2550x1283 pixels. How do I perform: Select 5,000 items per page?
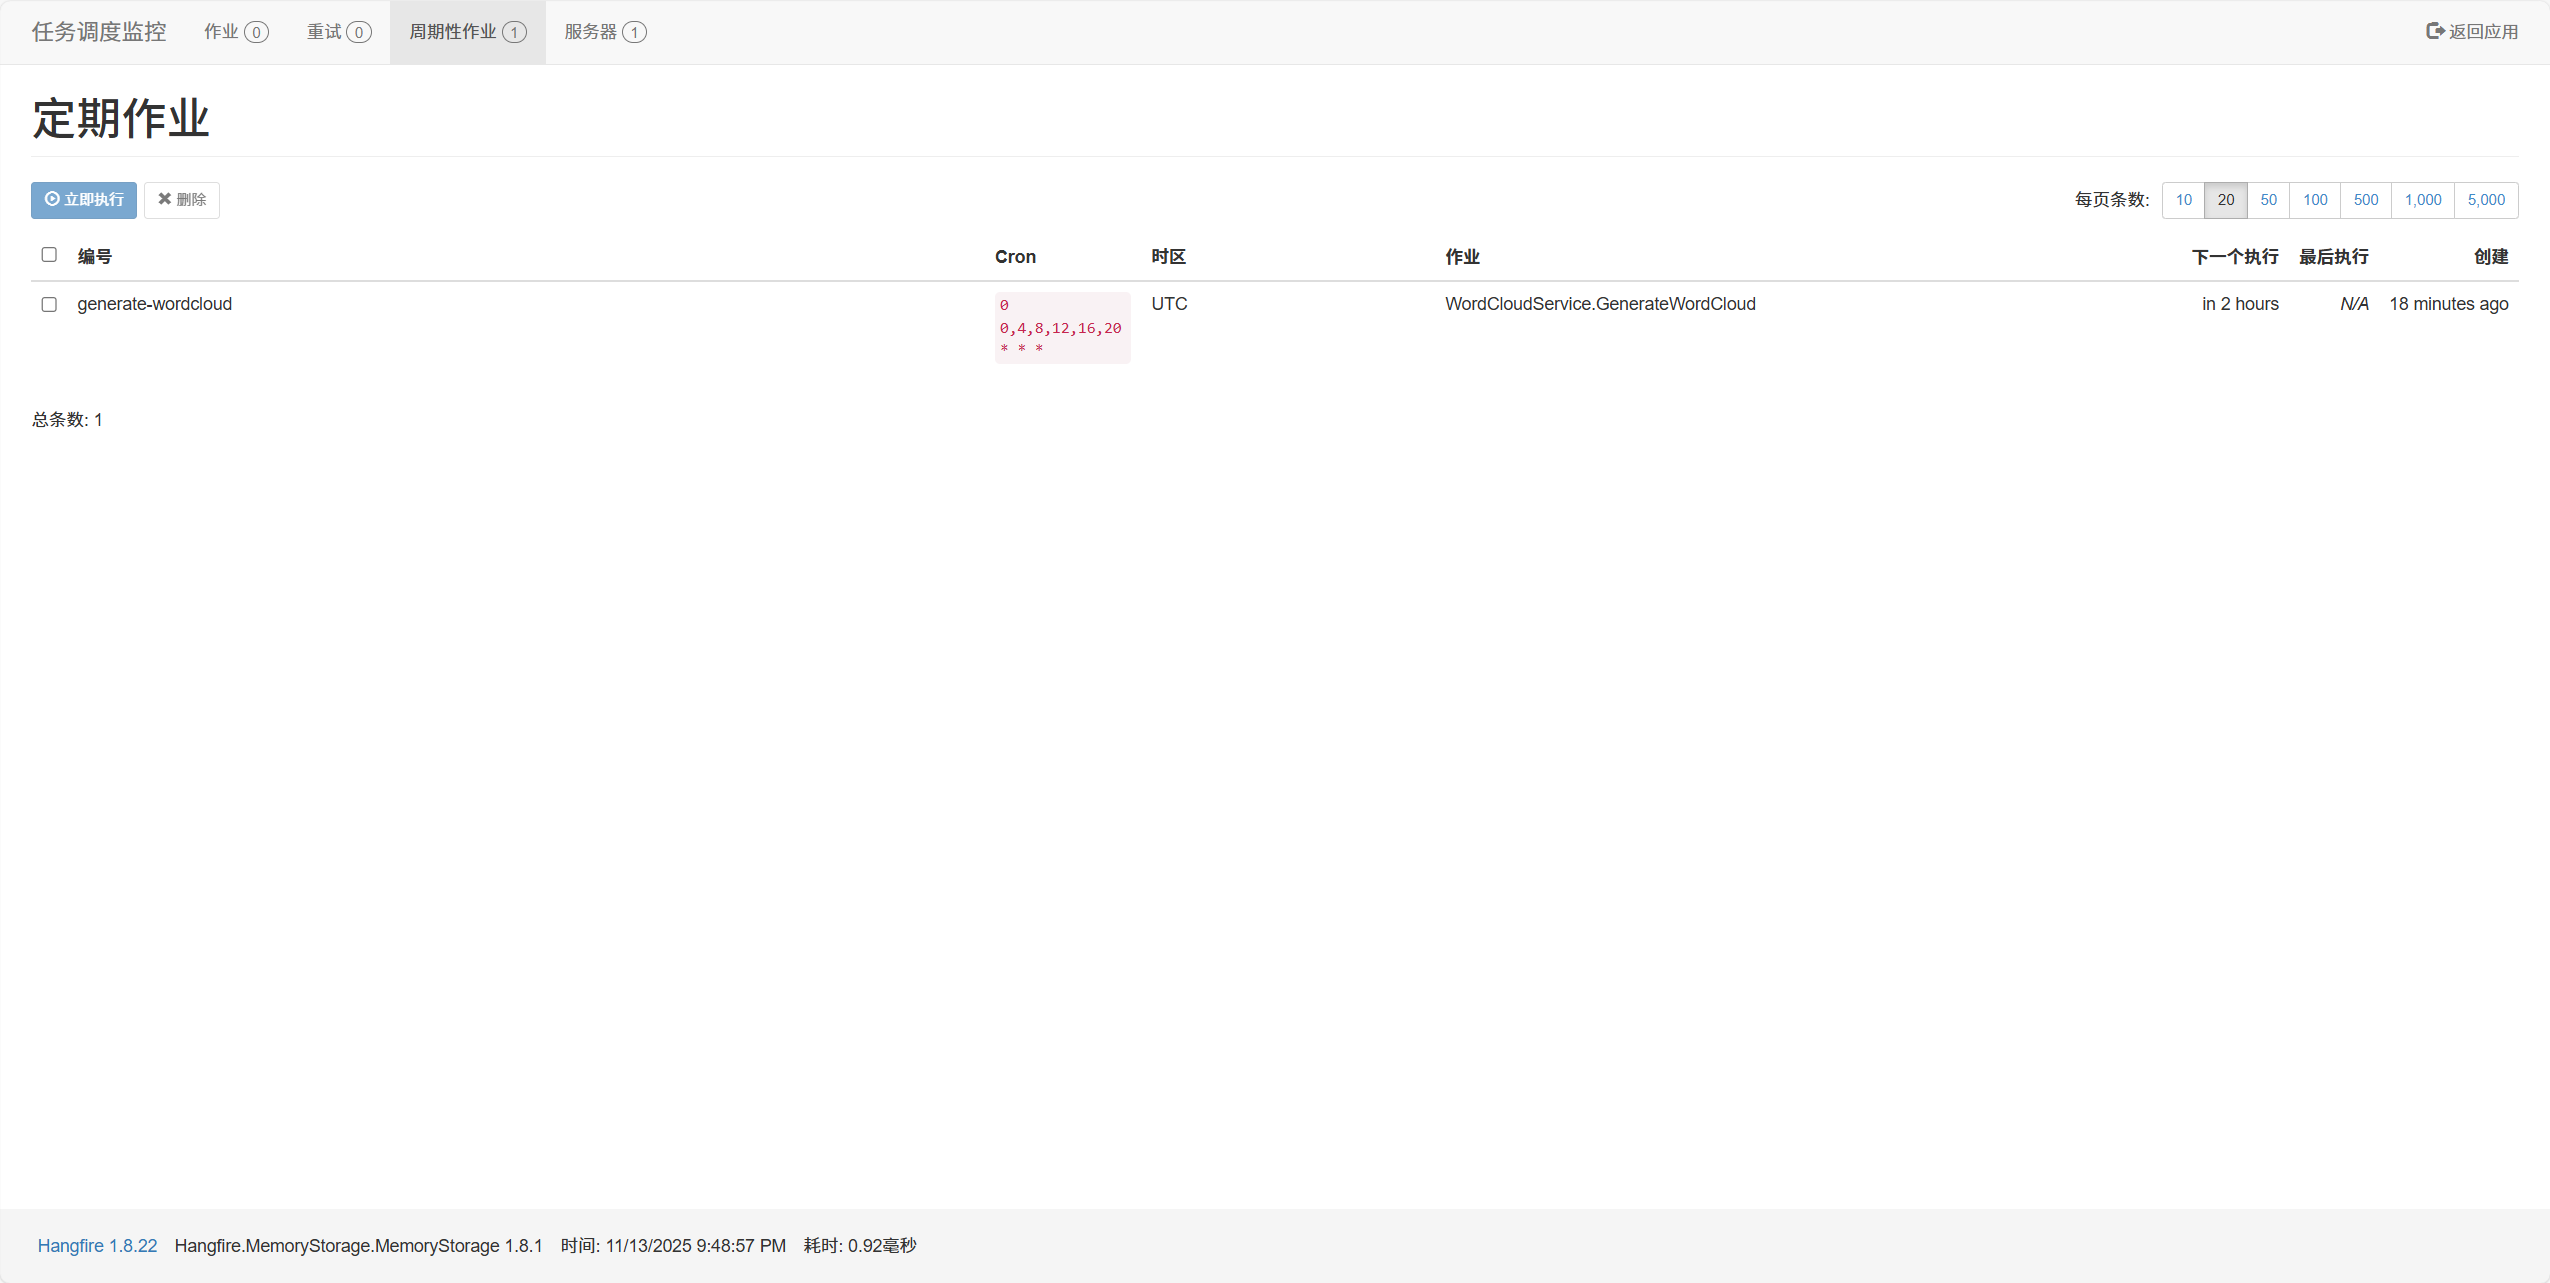[x=2485, y=200]
